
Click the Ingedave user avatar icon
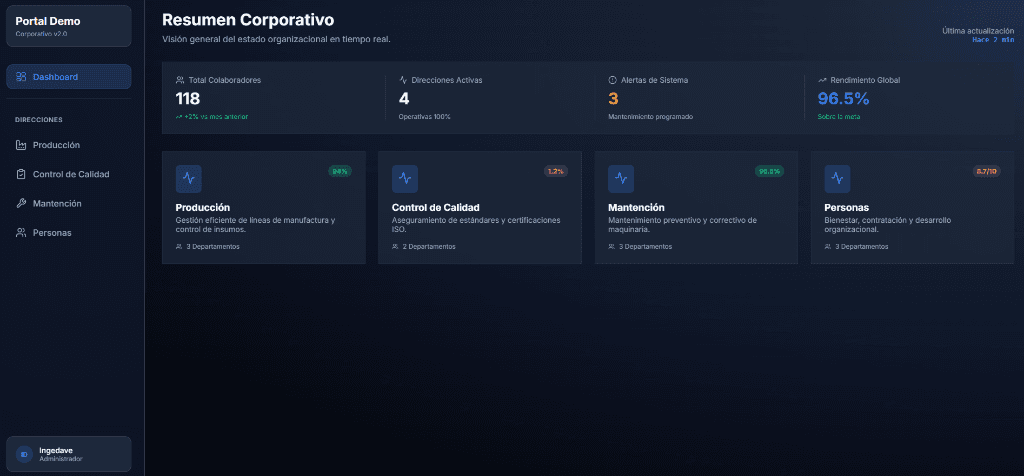24,454
